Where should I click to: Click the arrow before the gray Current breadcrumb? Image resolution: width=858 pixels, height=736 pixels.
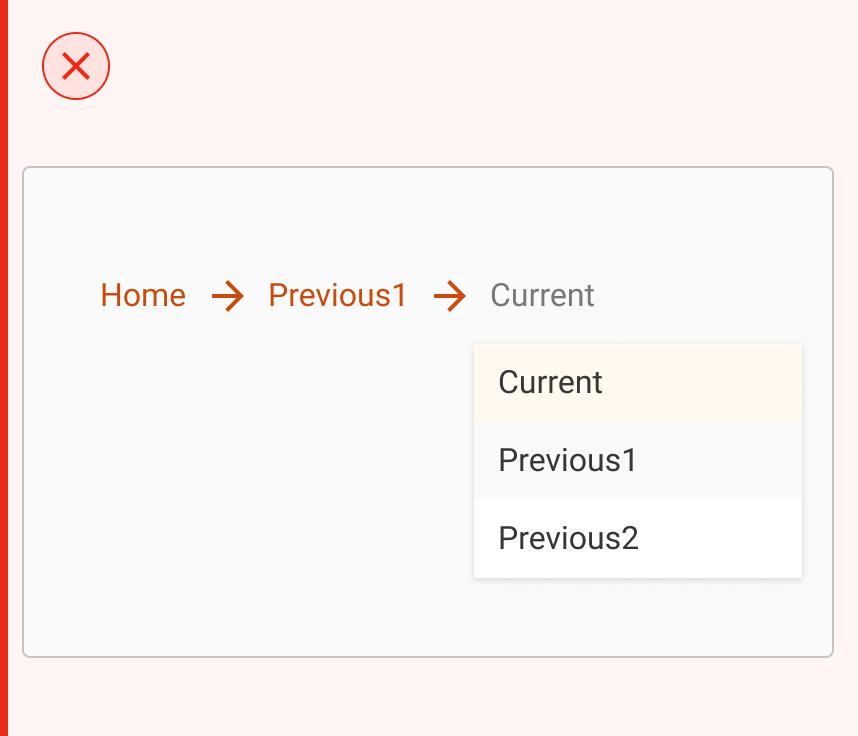[450, 296]
